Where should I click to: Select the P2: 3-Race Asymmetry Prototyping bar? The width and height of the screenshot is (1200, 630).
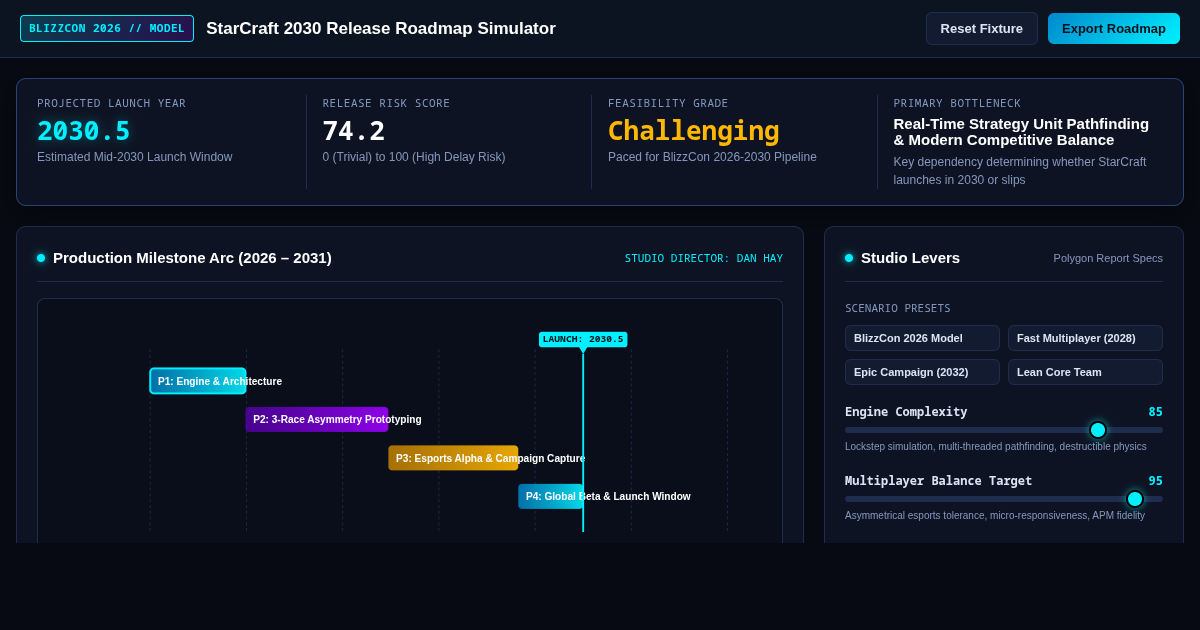317,419
